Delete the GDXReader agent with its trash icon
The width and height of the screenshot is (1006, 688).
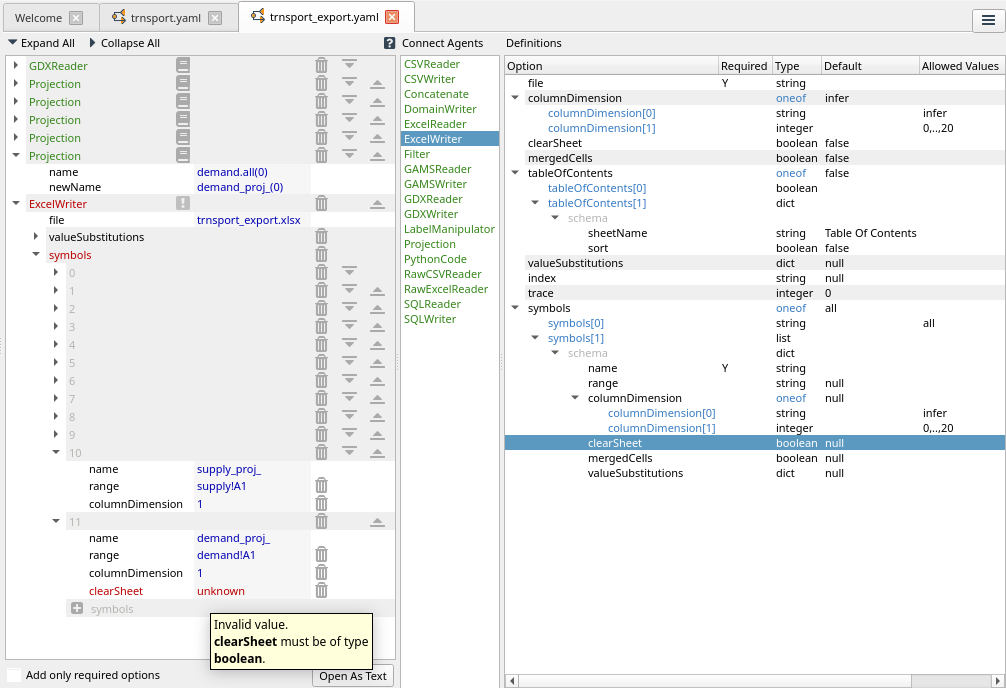pyautogui.click(x=321, y=66)
